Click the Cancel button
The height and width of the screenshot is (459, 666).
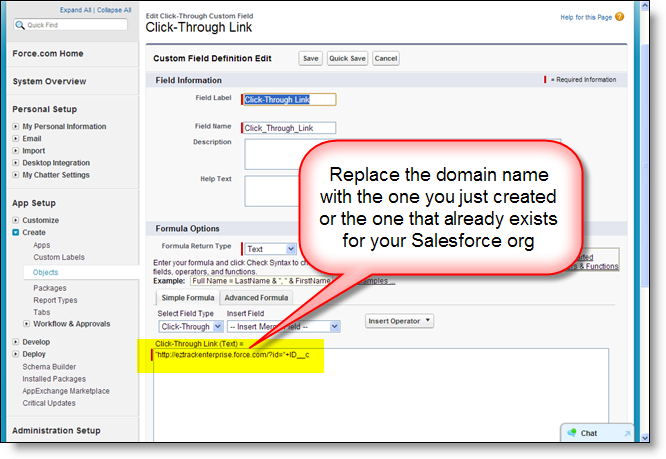tap(386, 59)
